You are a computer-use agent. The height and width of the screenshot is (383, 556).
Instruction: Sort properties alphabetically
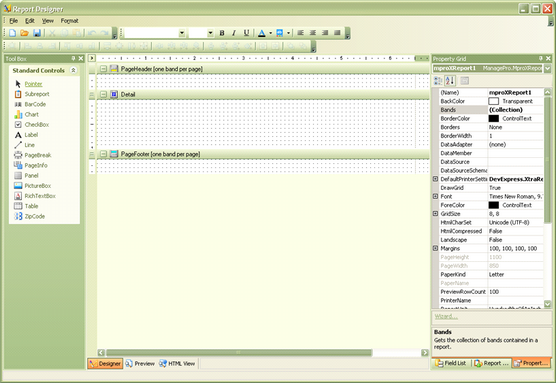point(450,81)
